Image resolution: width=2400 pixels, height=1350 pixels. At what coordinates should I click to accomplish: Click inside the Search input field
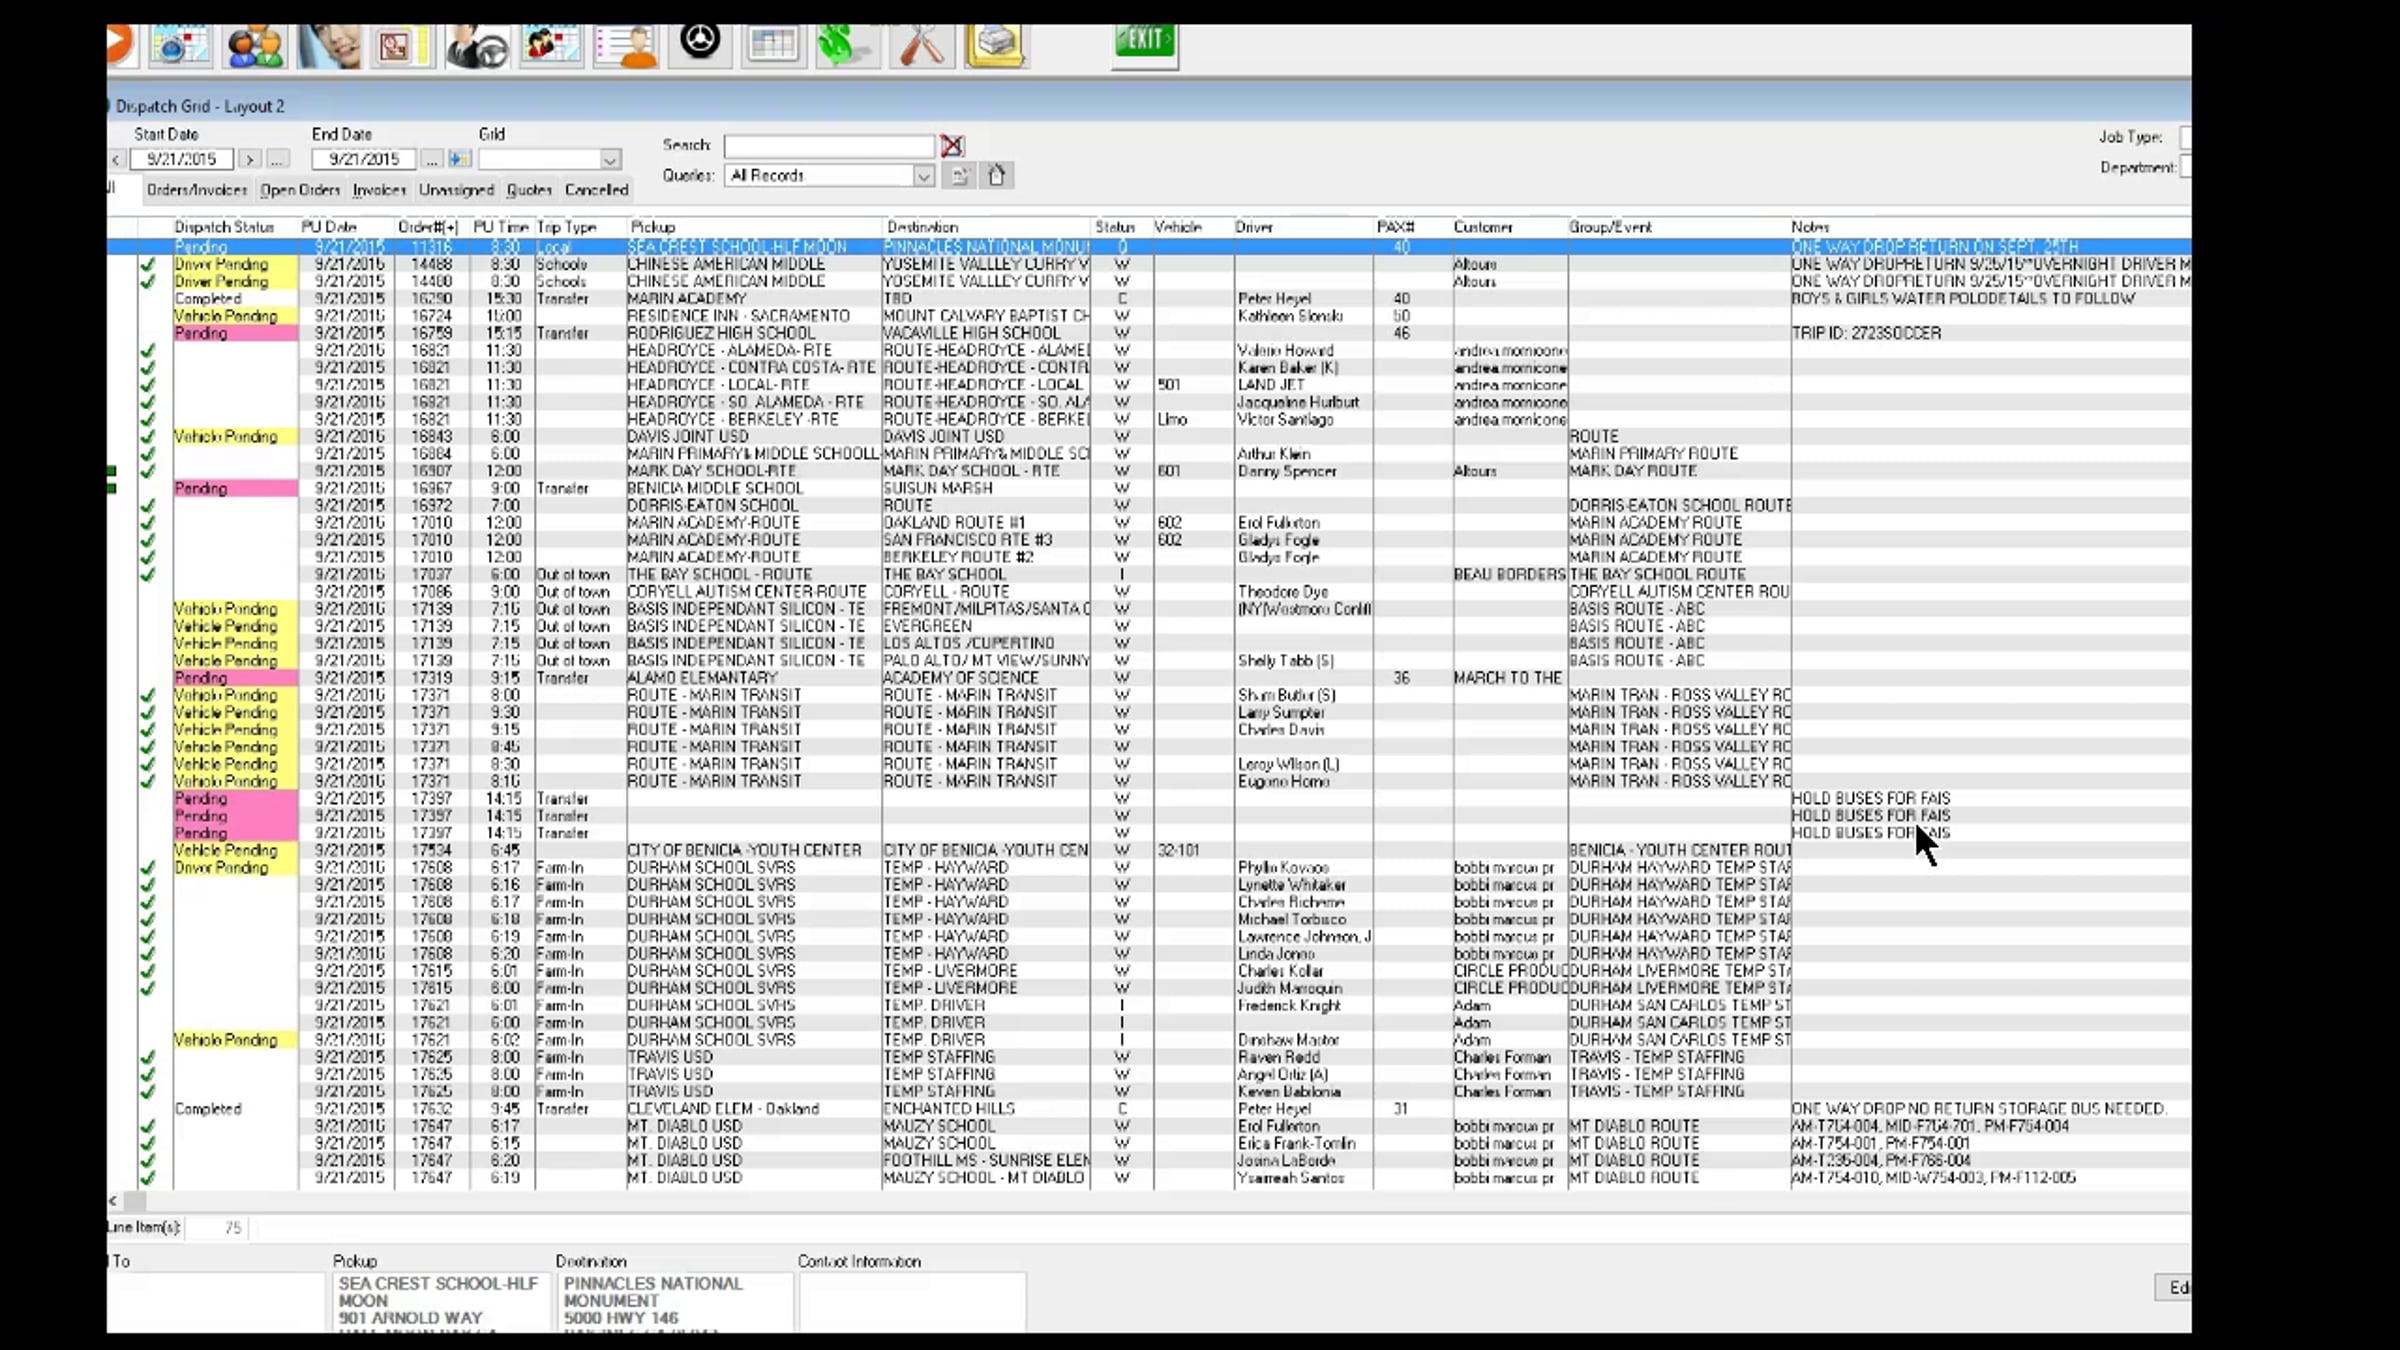828,146
